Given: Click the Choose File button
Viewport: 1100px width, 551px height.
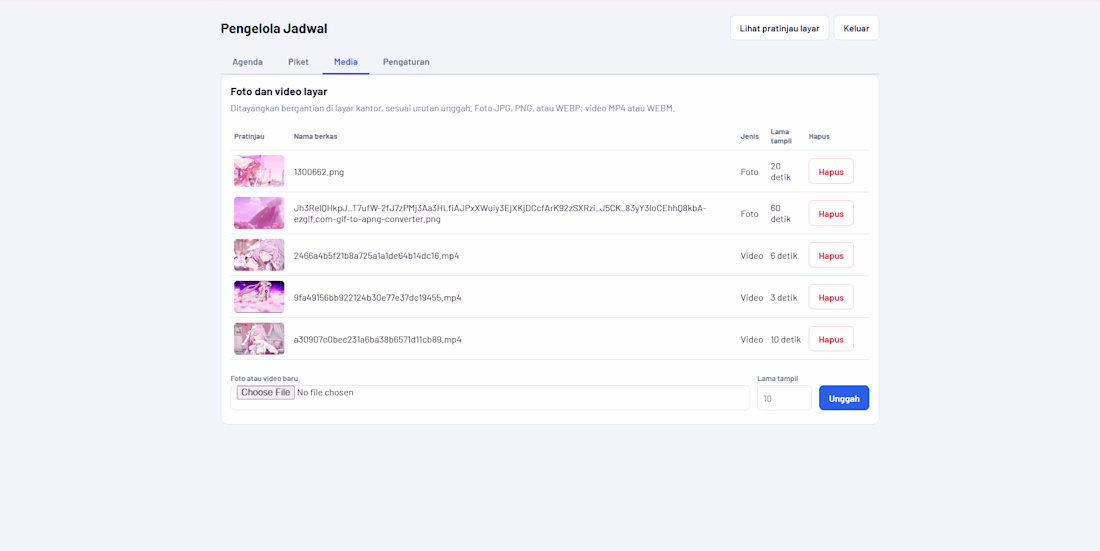Looking at the screenshot, I should click(265, 392).
